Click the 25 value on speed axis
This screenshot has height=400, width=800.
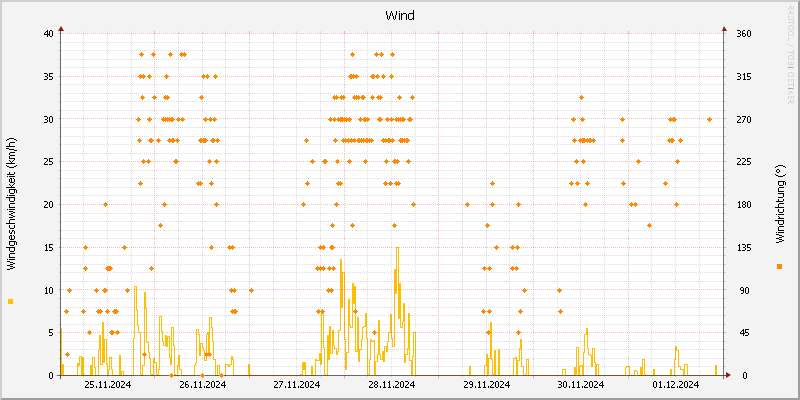point(48,162)
